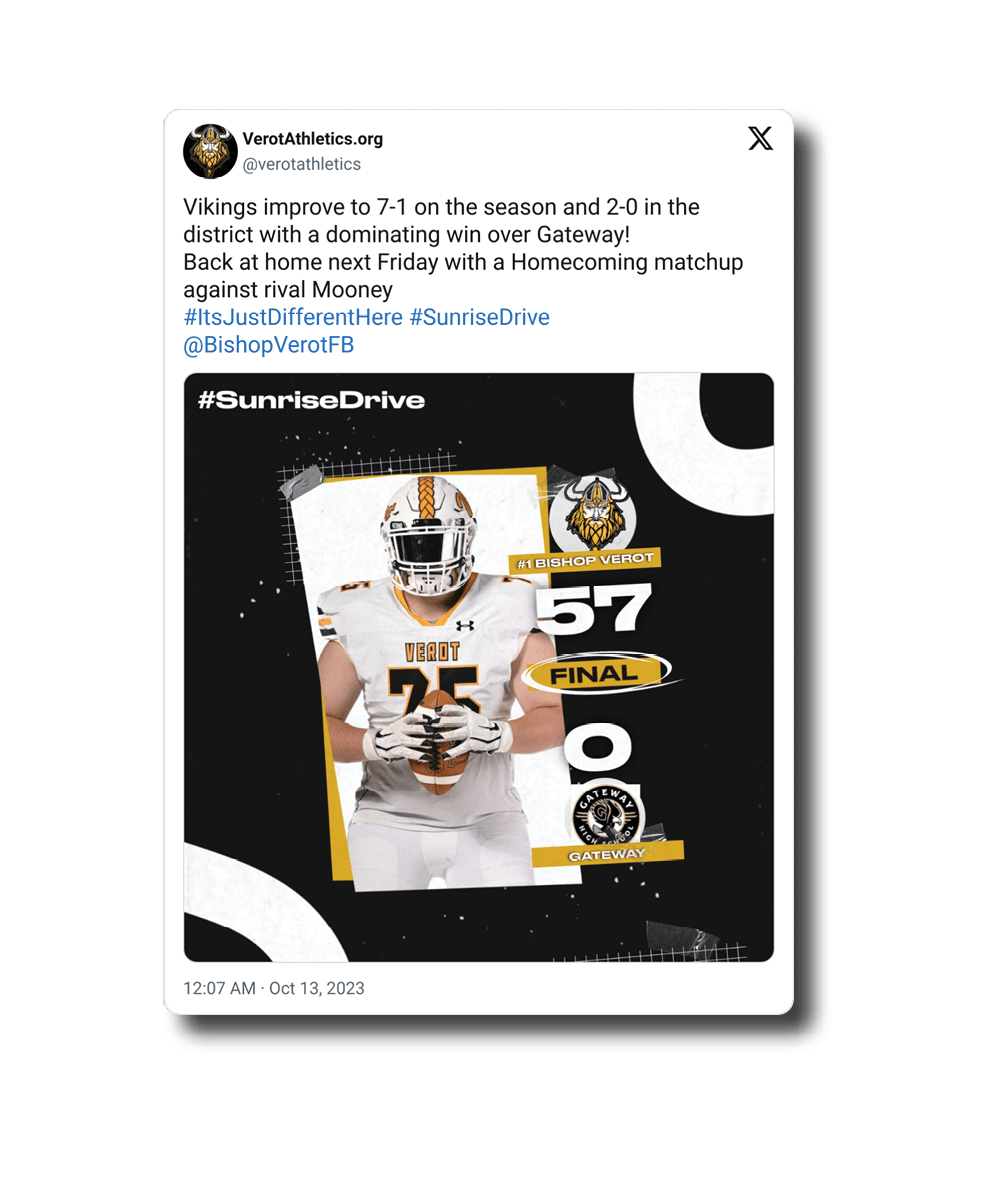Click the 57 score number
The width and height of the screenshot is (996, 1177).
coord(594,609)
